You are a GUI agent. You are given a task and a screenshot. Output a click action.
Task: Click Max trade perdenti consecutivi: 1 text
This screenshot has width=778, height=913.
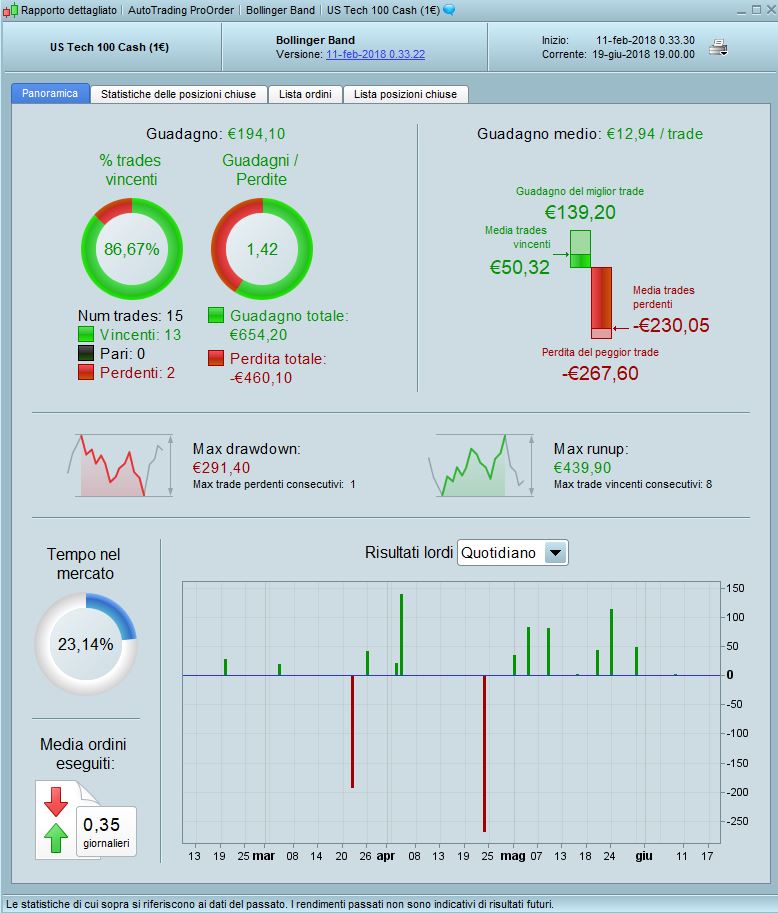pyautogui.click(x=274, y=484)
